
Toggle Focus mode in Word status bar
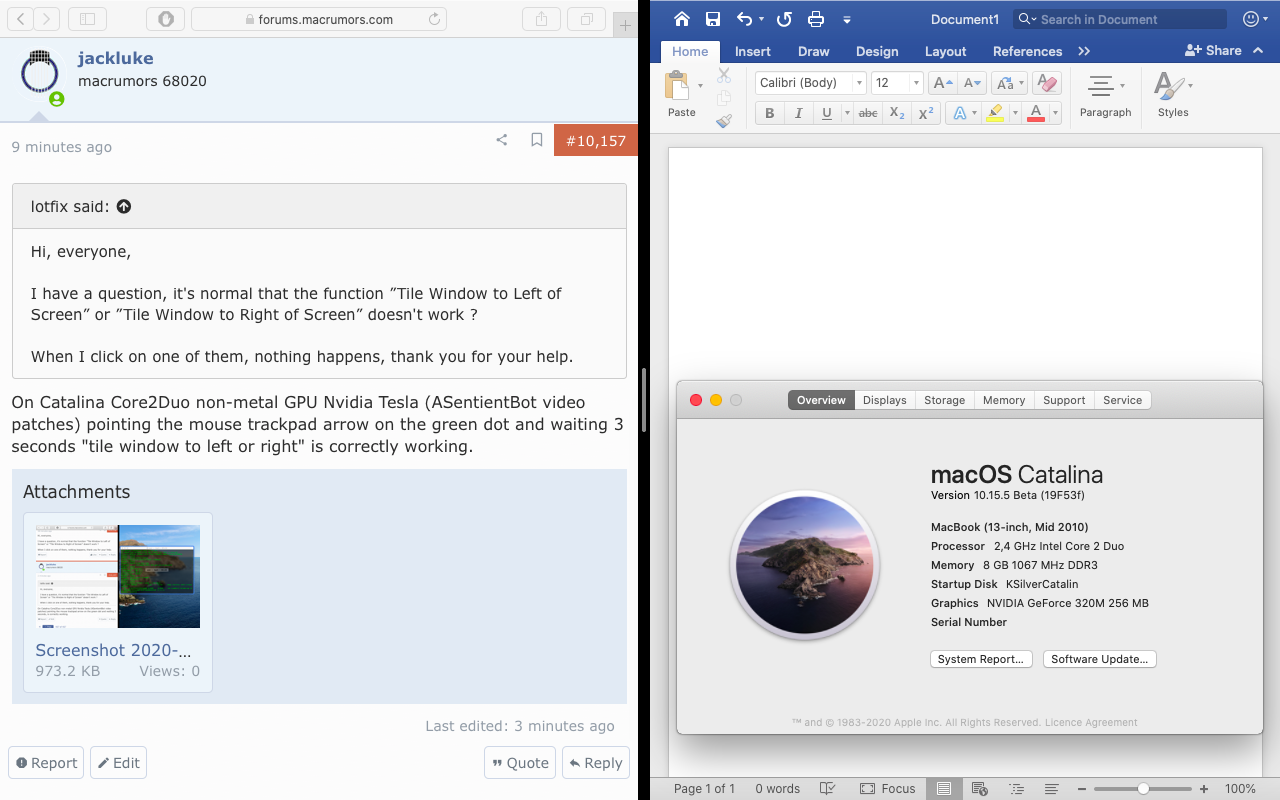(887, 788)
